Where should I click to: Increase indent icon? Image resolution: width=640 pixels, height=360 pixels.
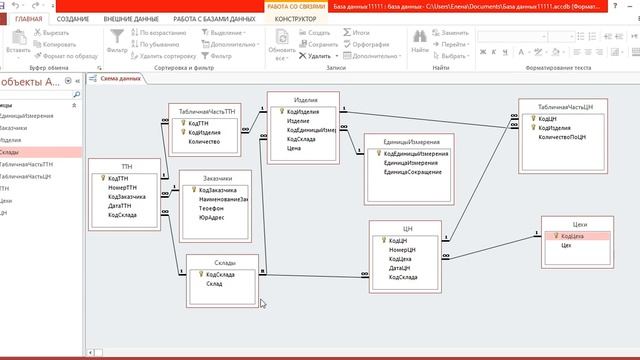(x=619, y=36)
